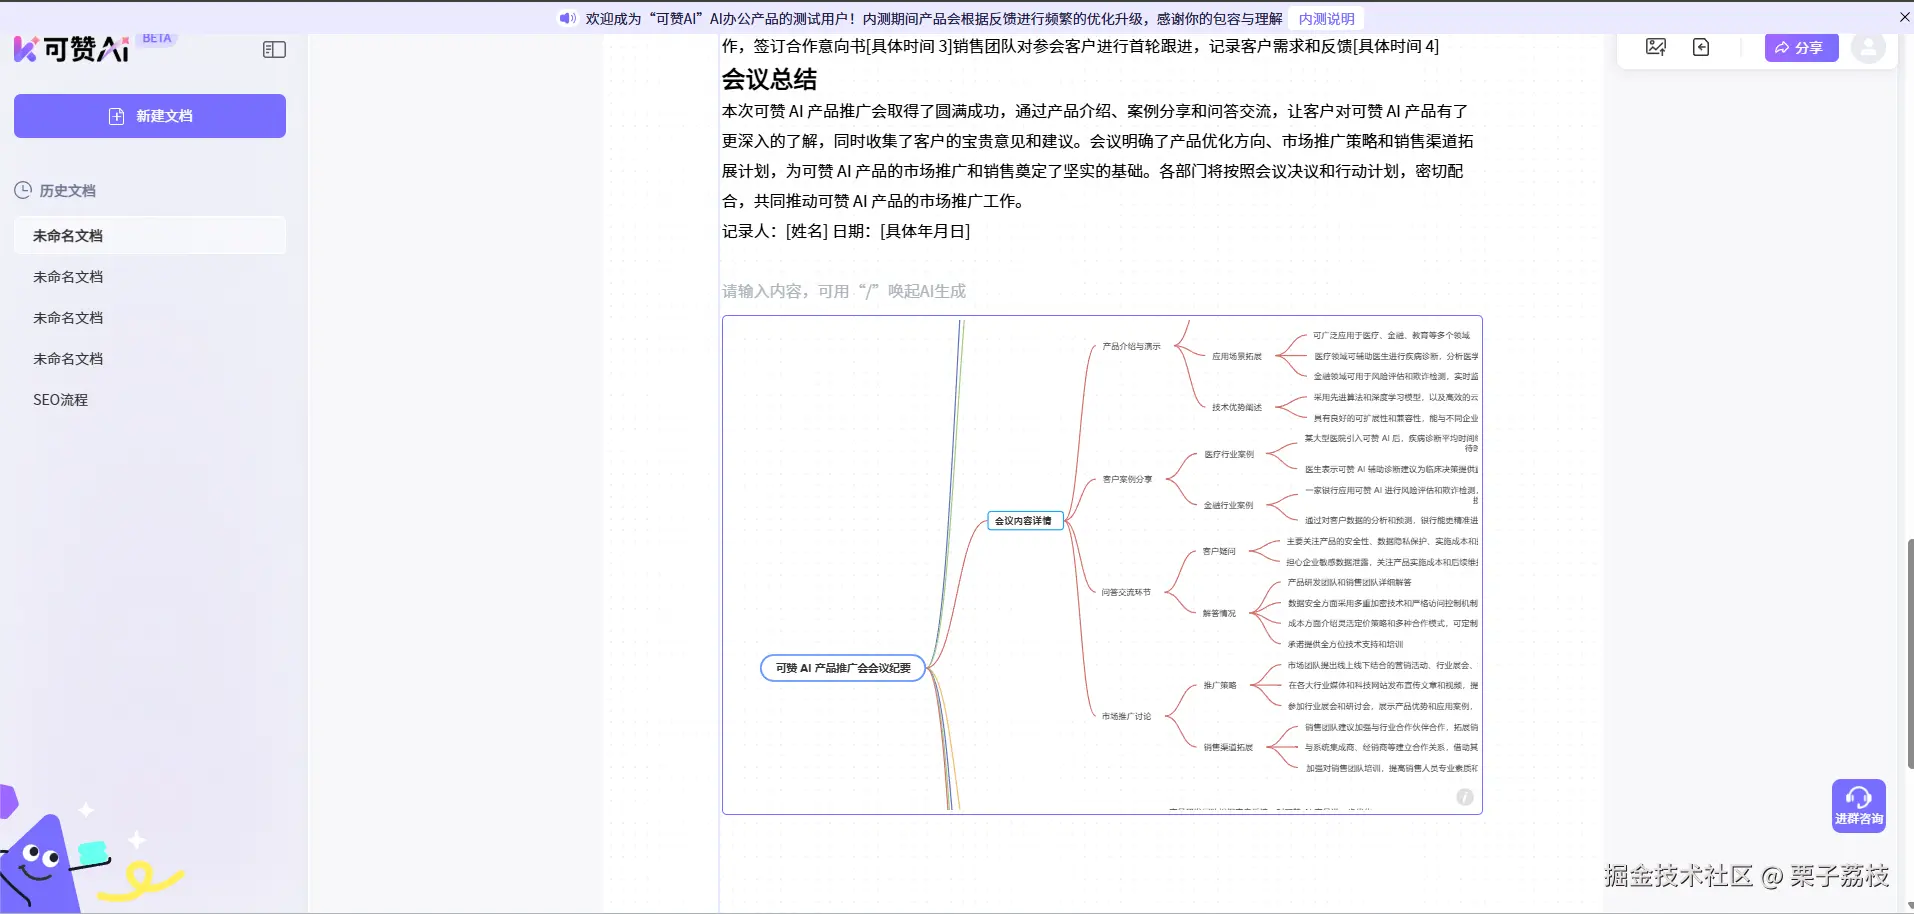The width and height of the screenshot is (1914, 914).
Task: Select the 医疗行业案例 node
Action: 1229,455
